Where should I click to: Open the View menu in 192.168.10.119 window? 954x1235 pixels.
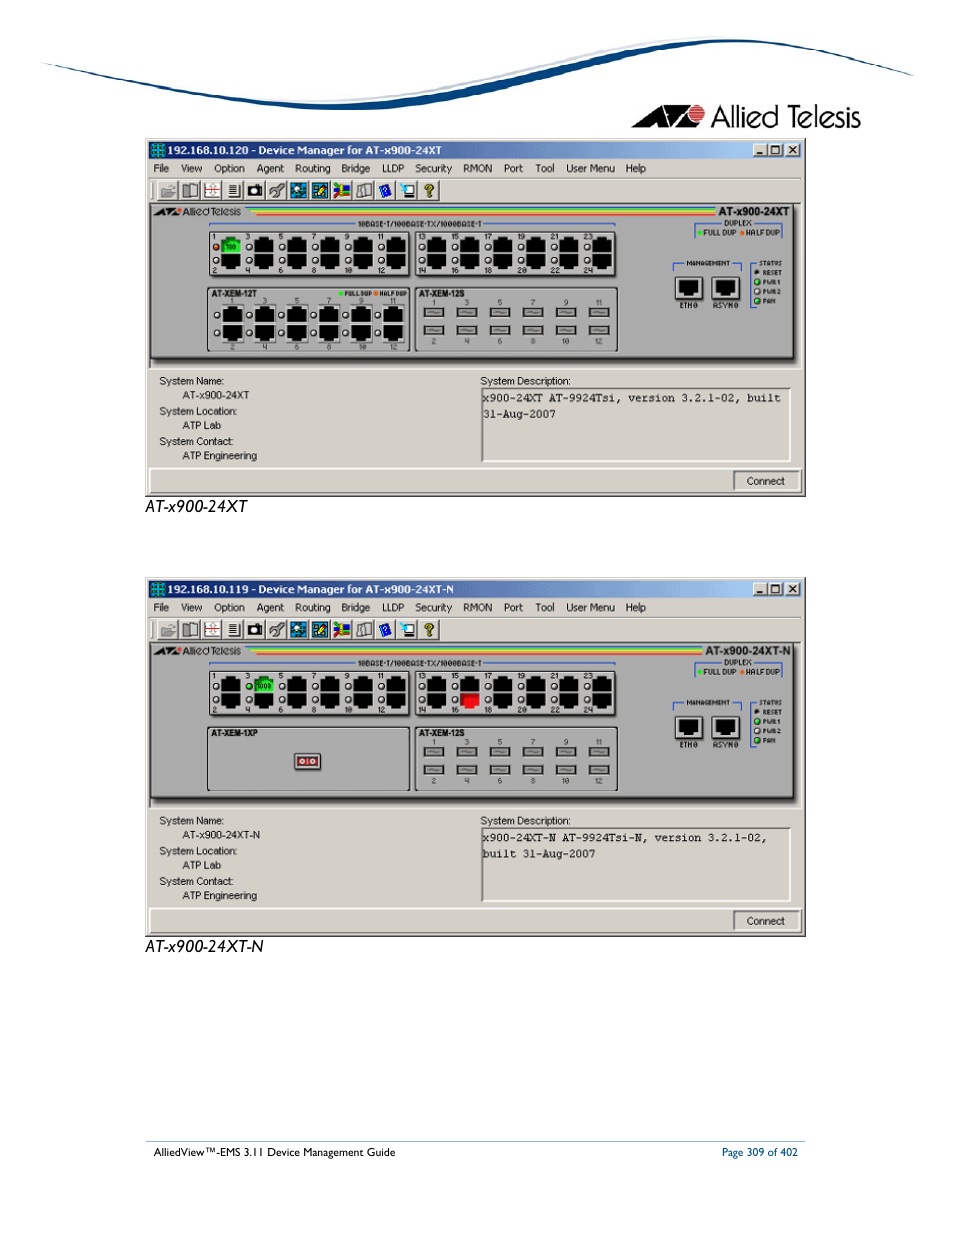click(x=191, y=608)
